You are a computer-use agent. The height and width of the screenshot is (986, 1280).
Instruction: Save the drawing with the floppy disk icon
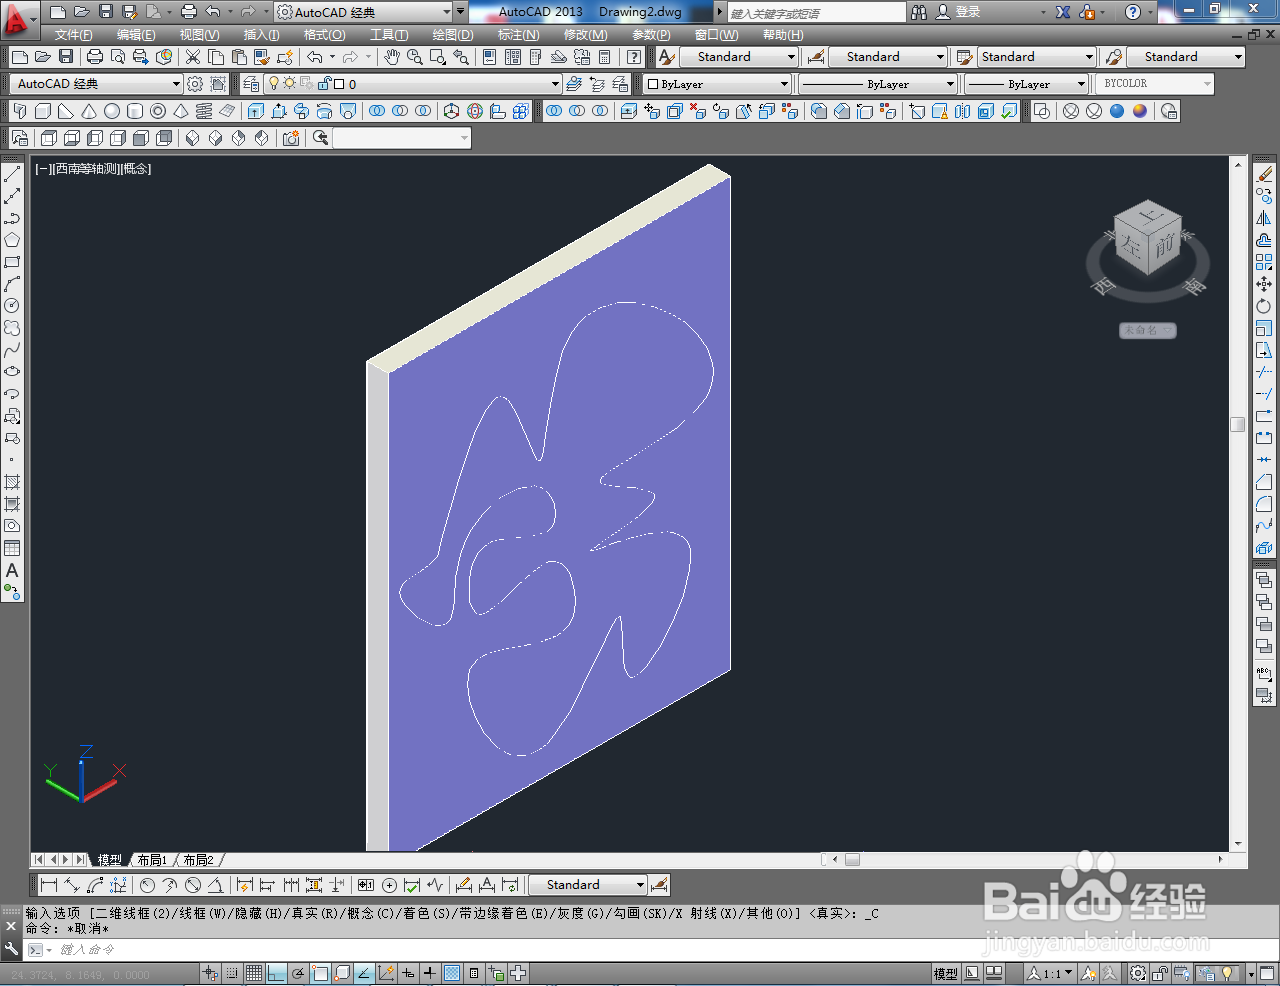pyautogui.click(x=66, y=57)
